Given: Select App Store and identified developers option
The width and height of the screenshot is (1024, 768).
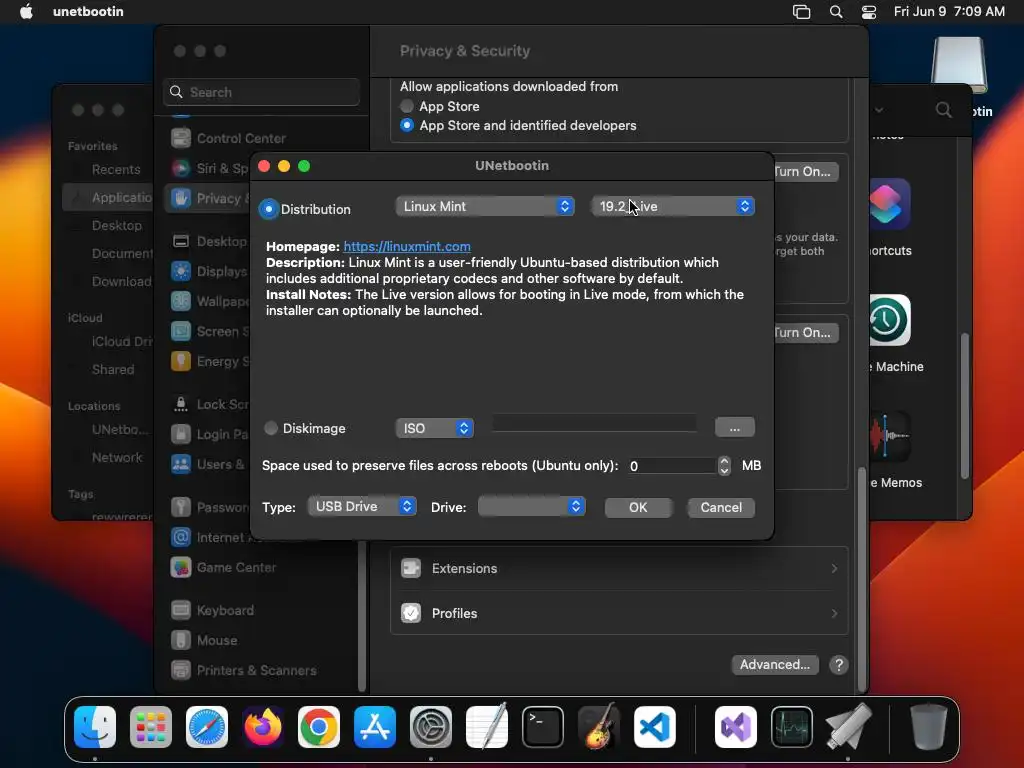Looking at the screenshot, I should [407, 125].
